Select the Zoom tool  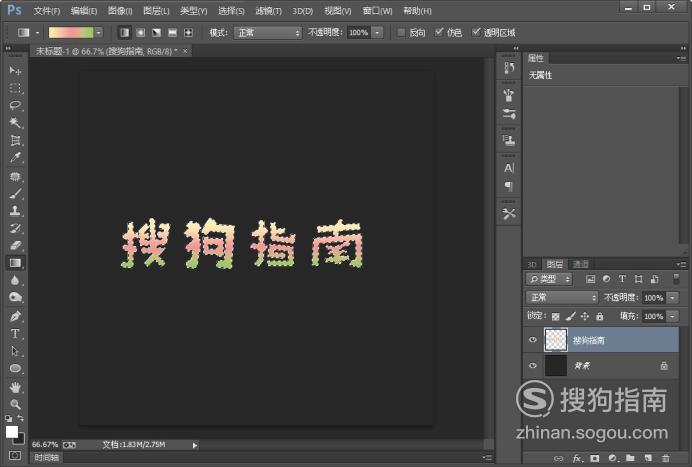[x=15, y=404]
